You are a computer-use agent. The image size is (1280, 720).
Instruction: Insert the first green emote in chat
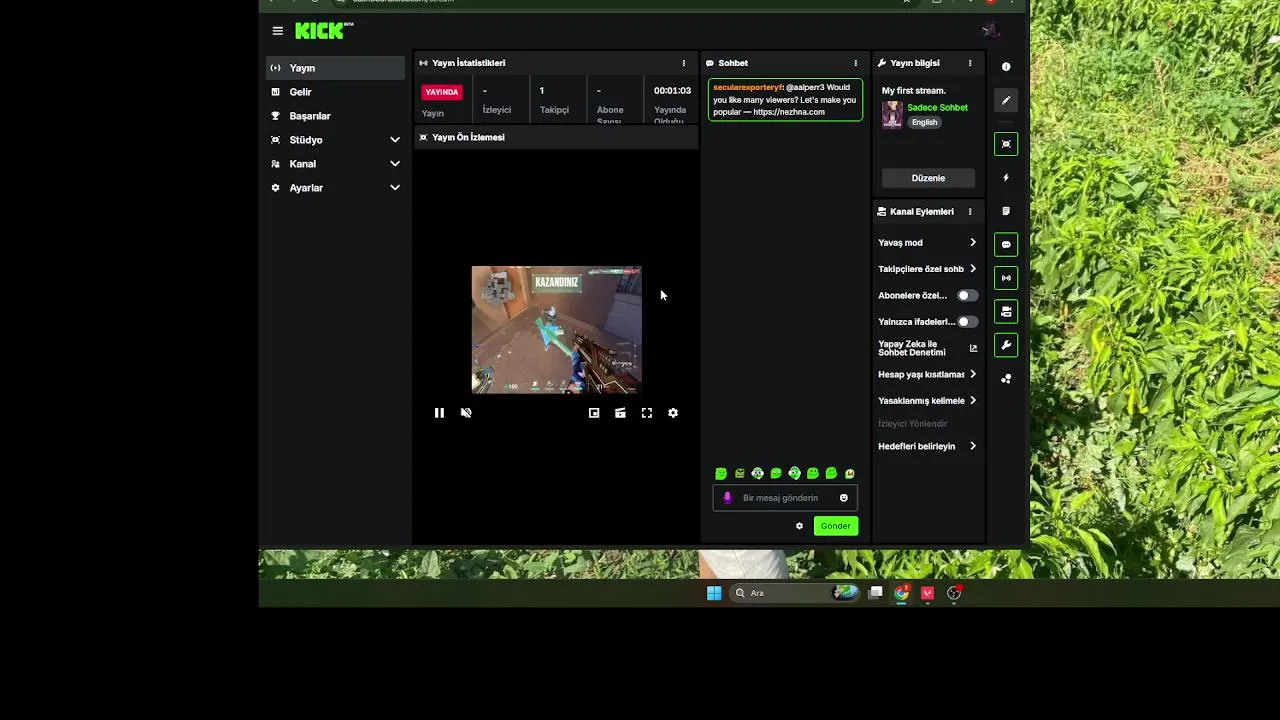(x=721, y=474)
